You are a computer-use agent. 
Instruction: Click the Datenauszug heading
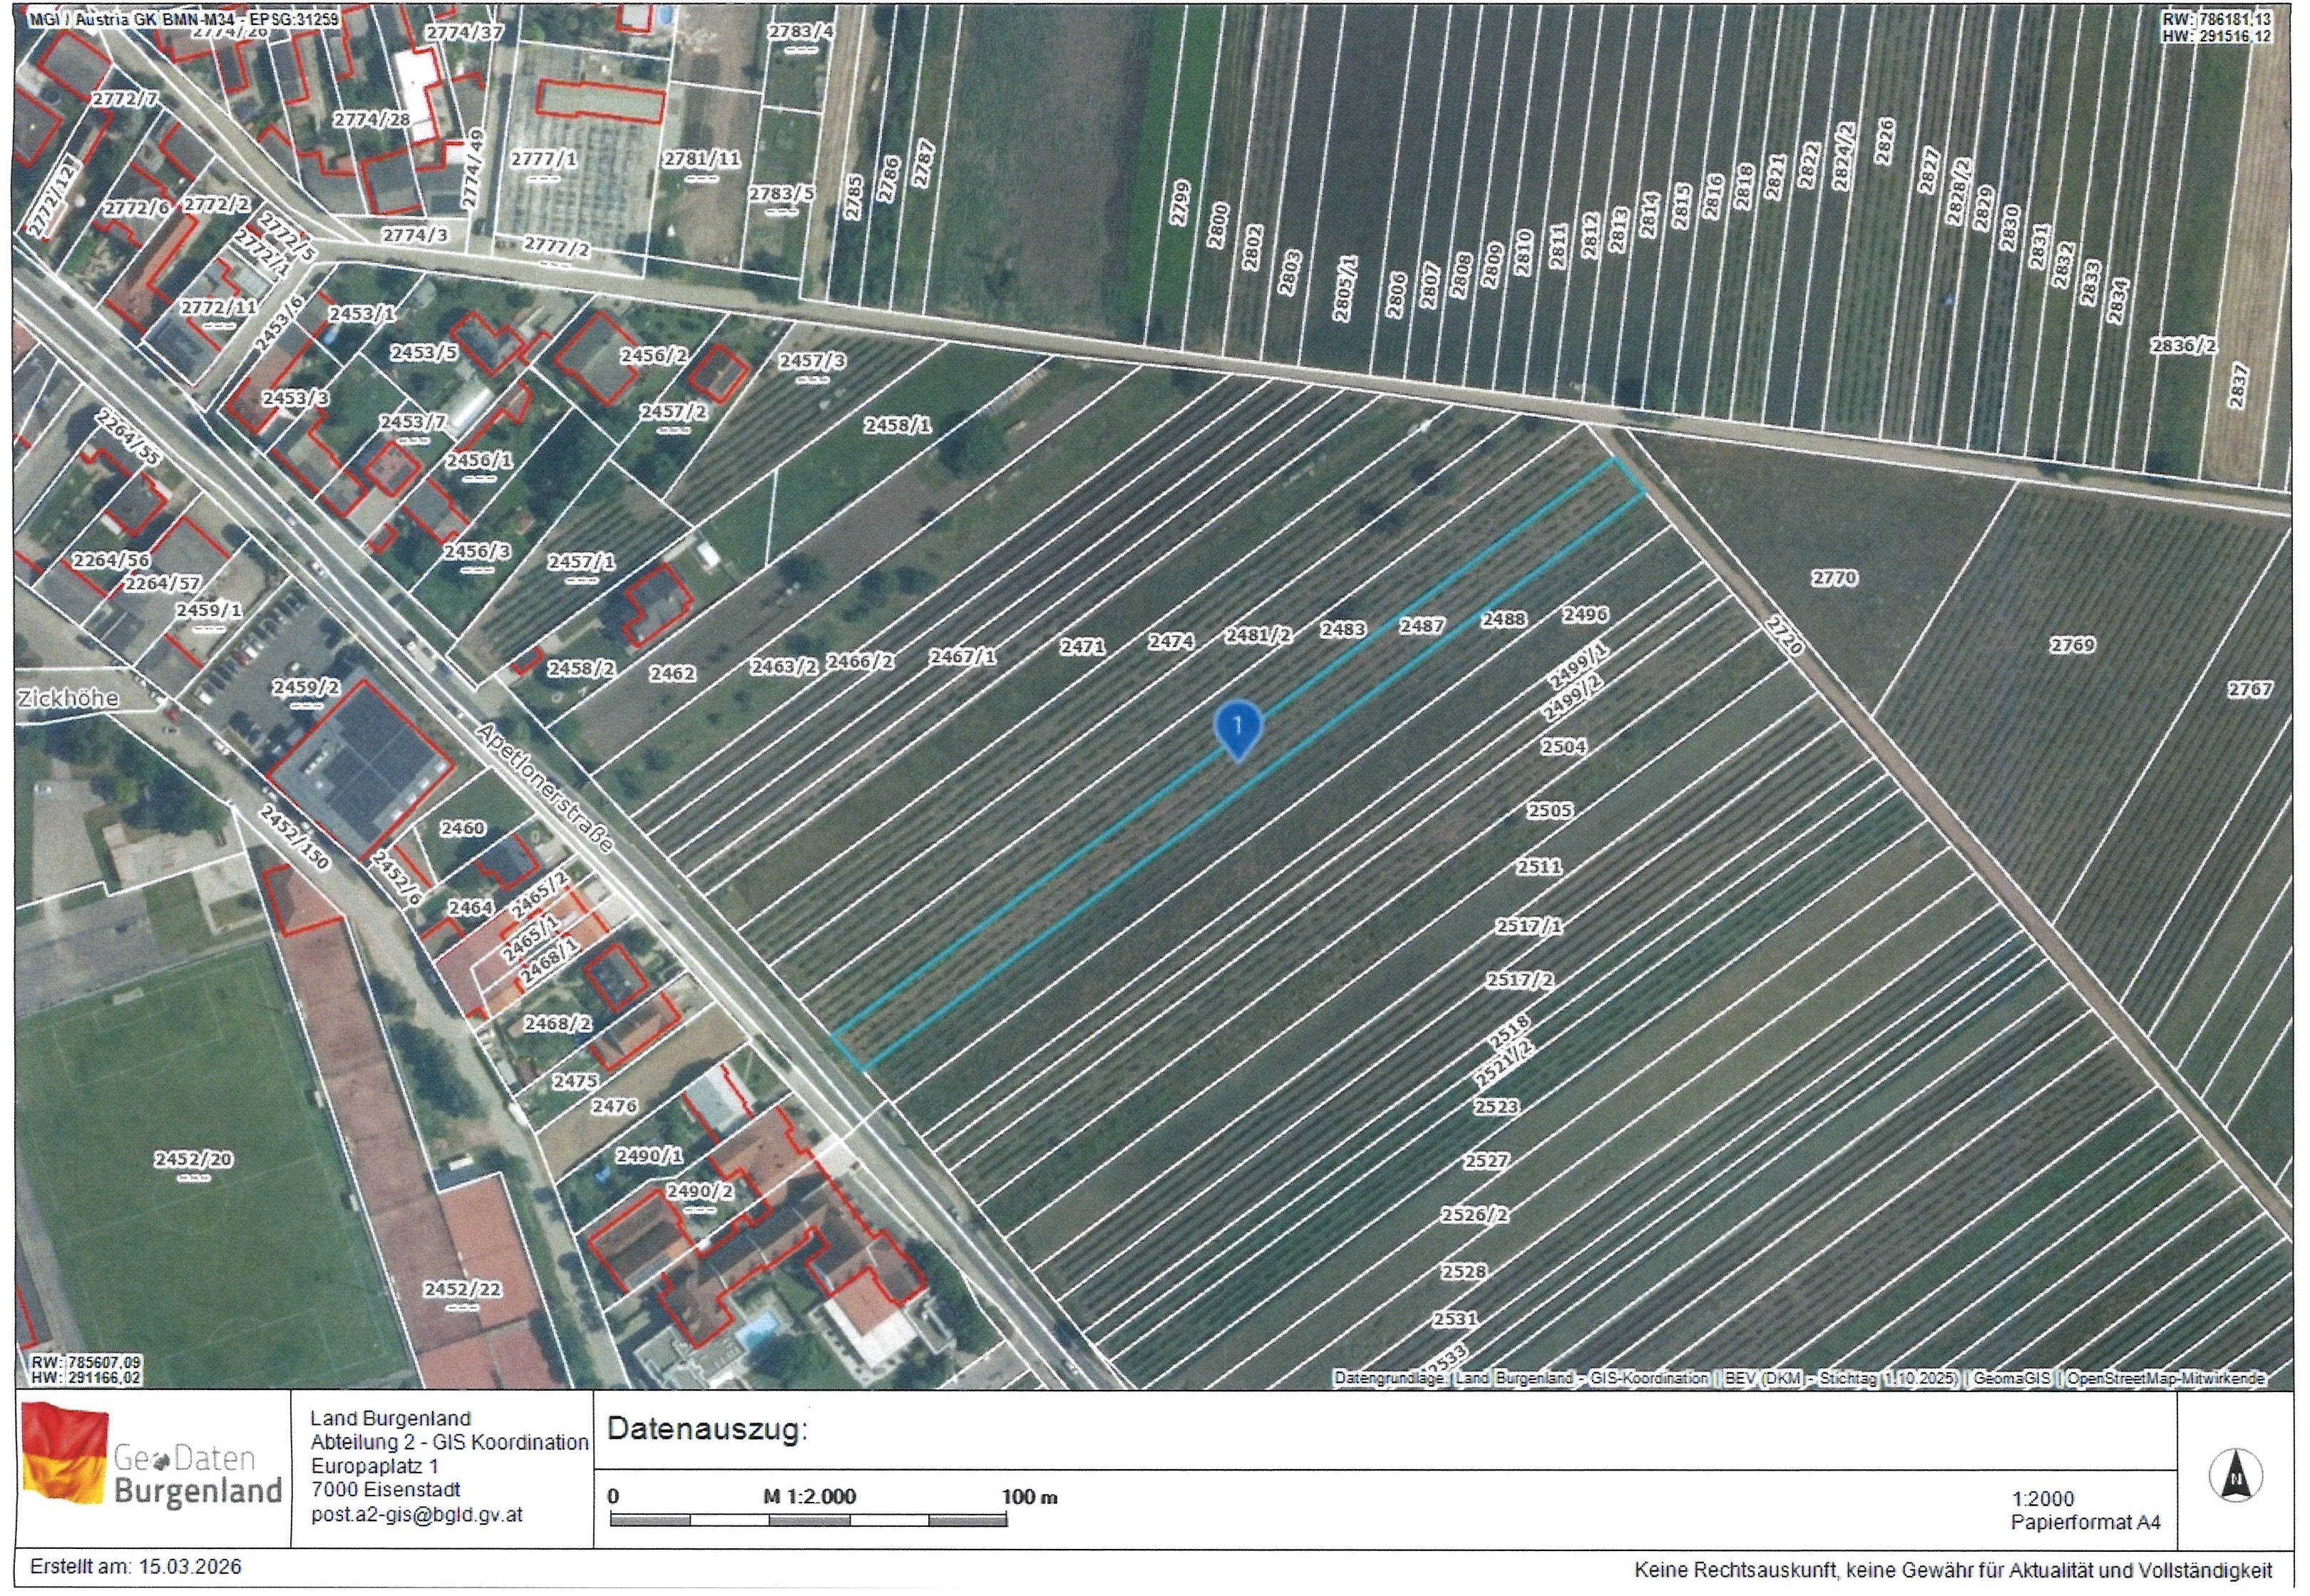(706, 1429)
